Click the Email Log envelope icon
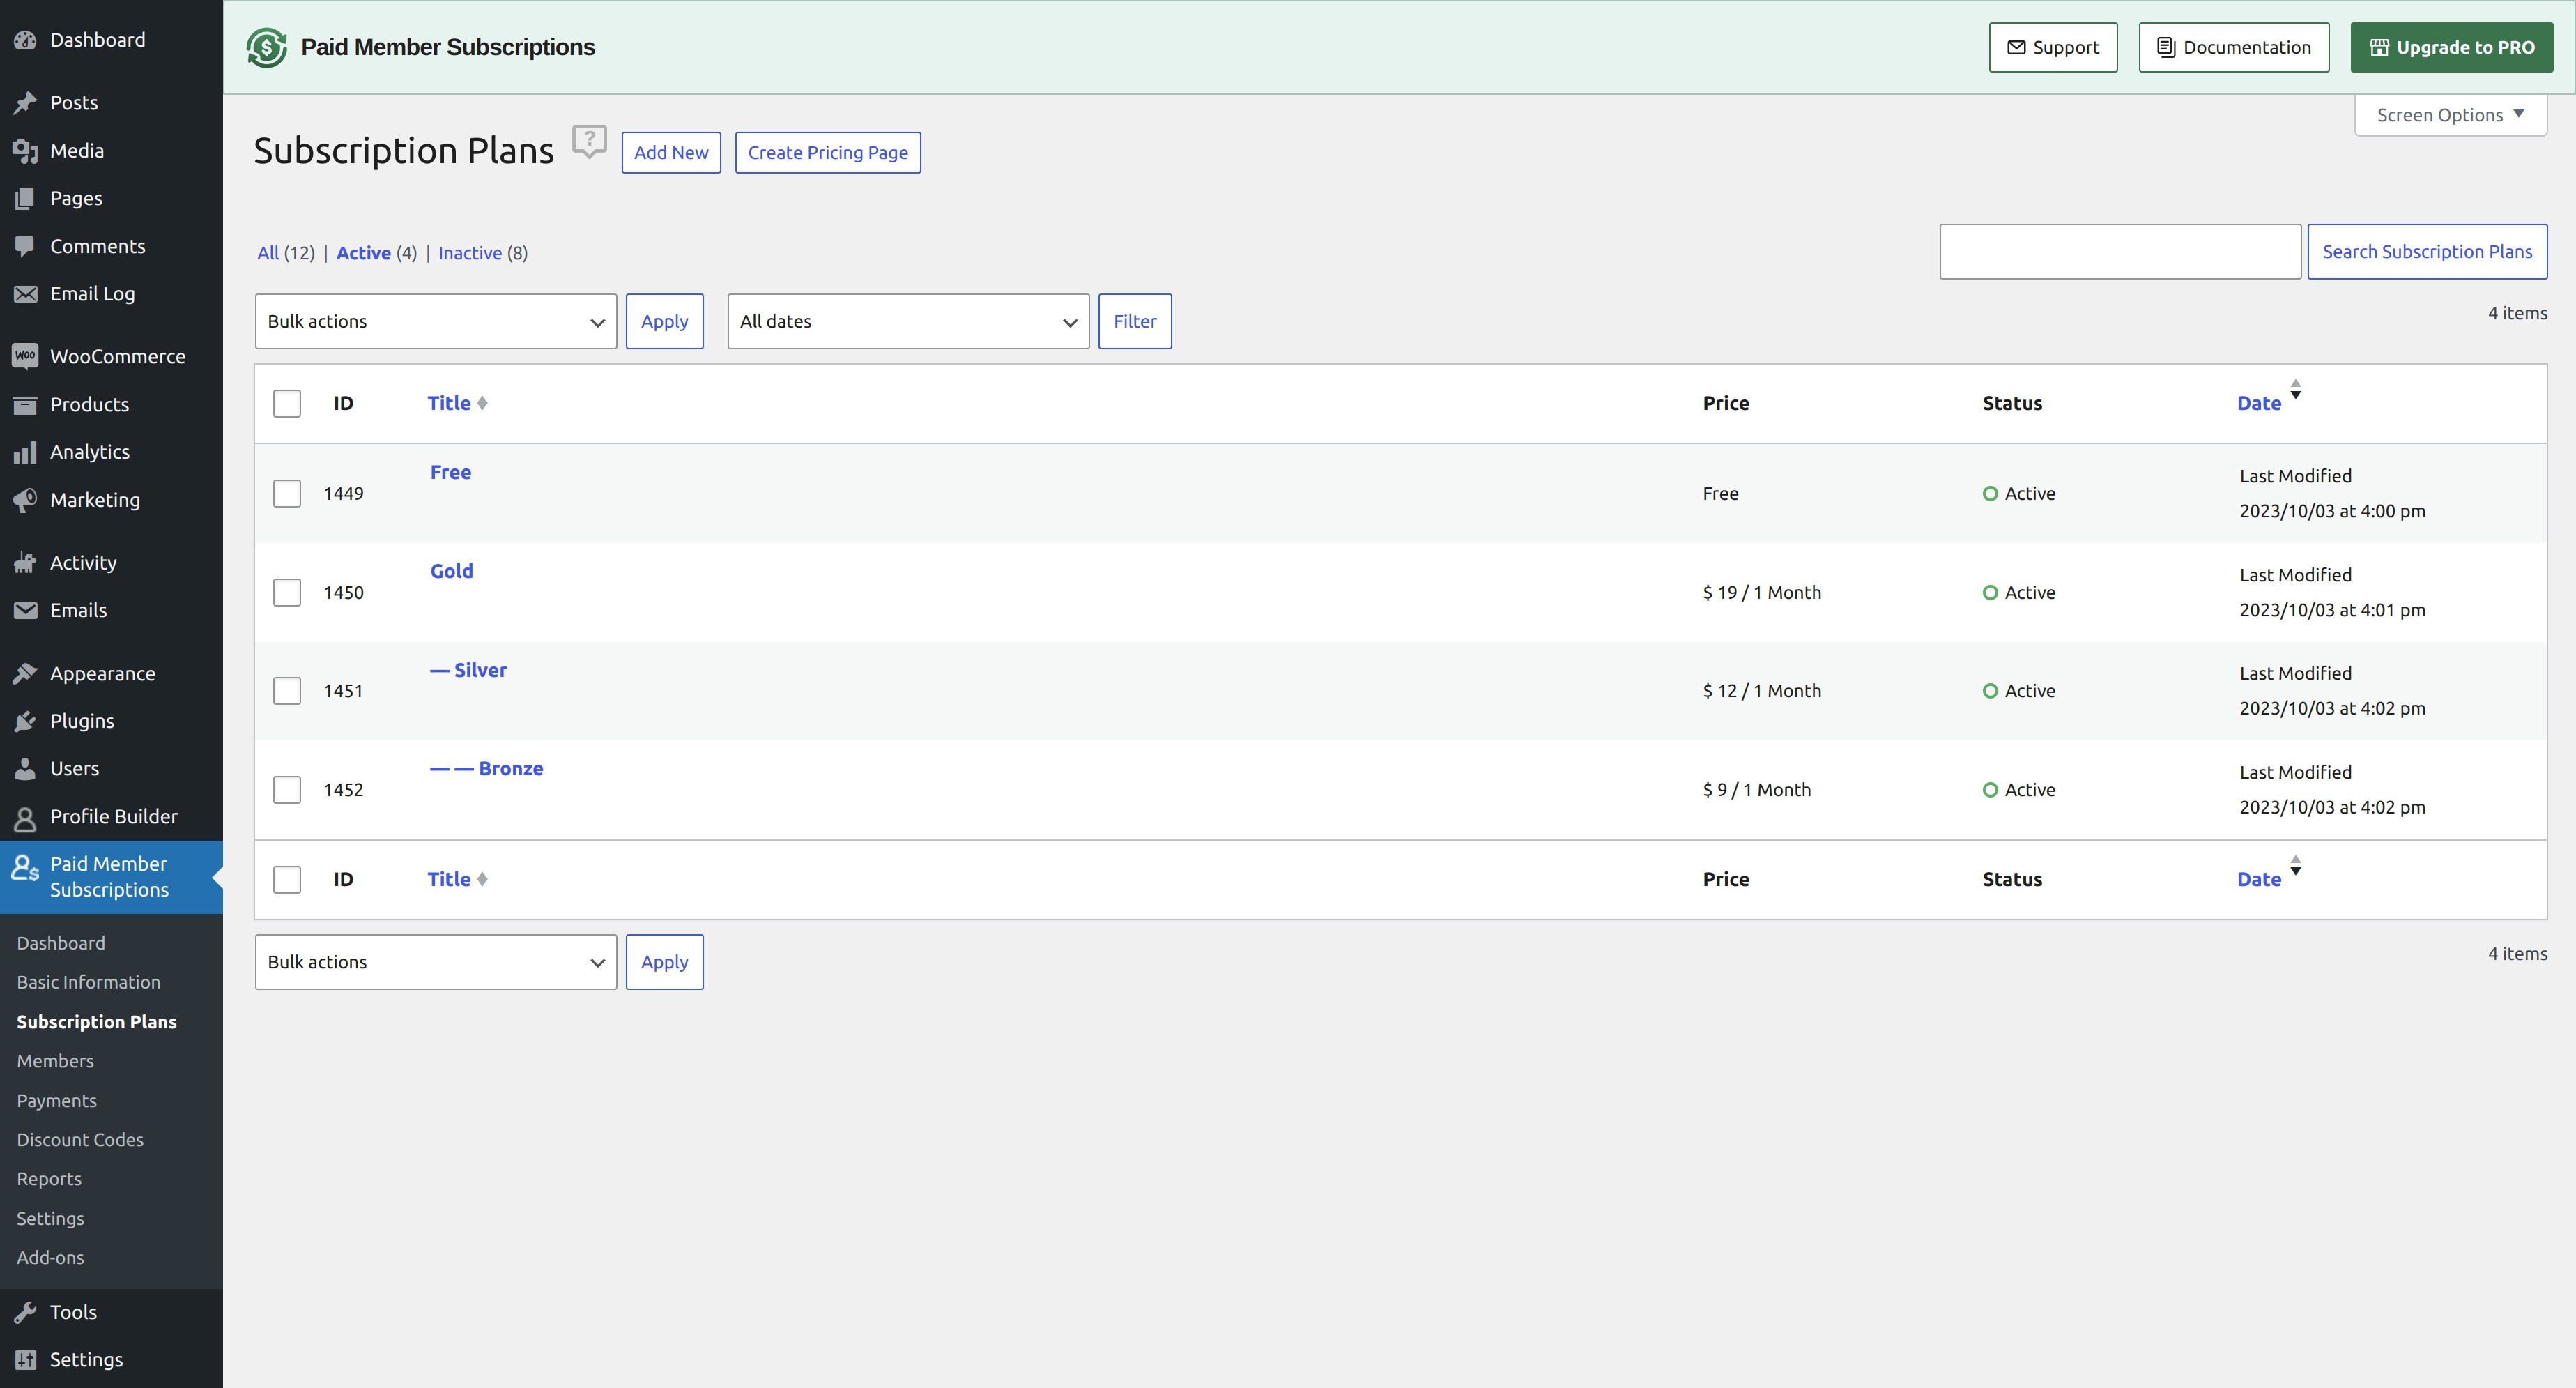This screenshot has height=1388, width=2576. point(25,294)
